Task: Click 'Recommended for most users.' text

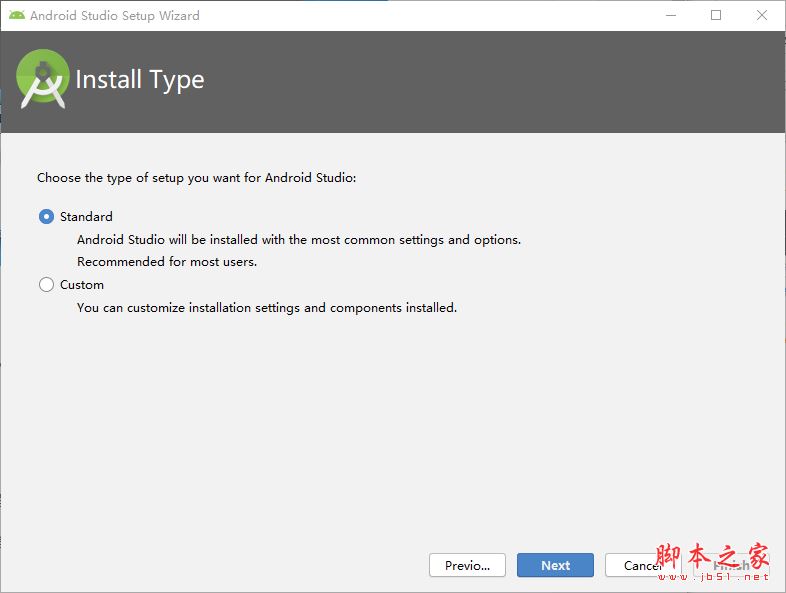Action: click(167, 262)
